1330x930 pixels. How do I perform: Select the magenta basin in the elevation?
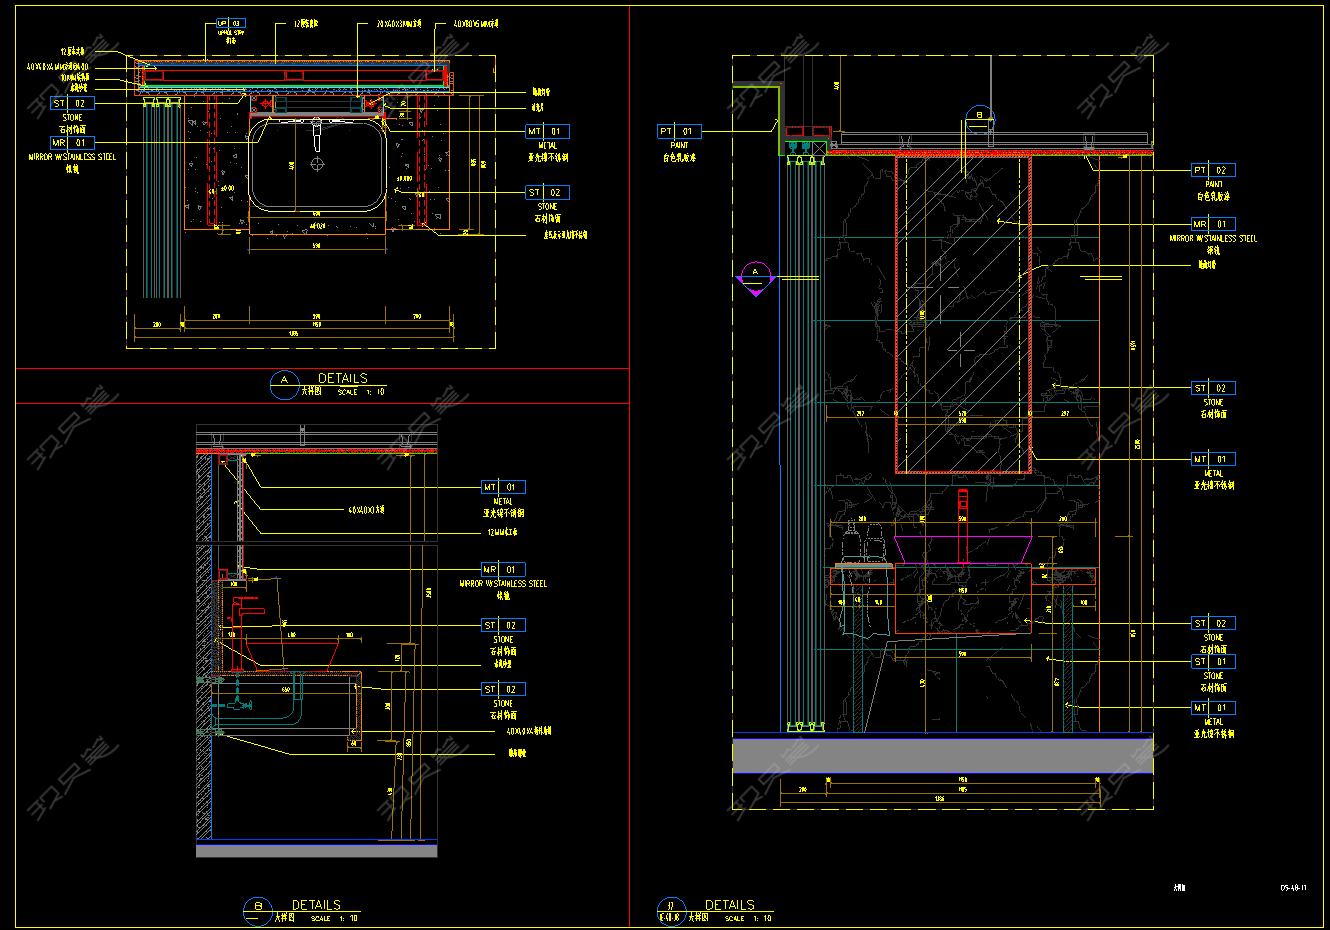[963, 548]
